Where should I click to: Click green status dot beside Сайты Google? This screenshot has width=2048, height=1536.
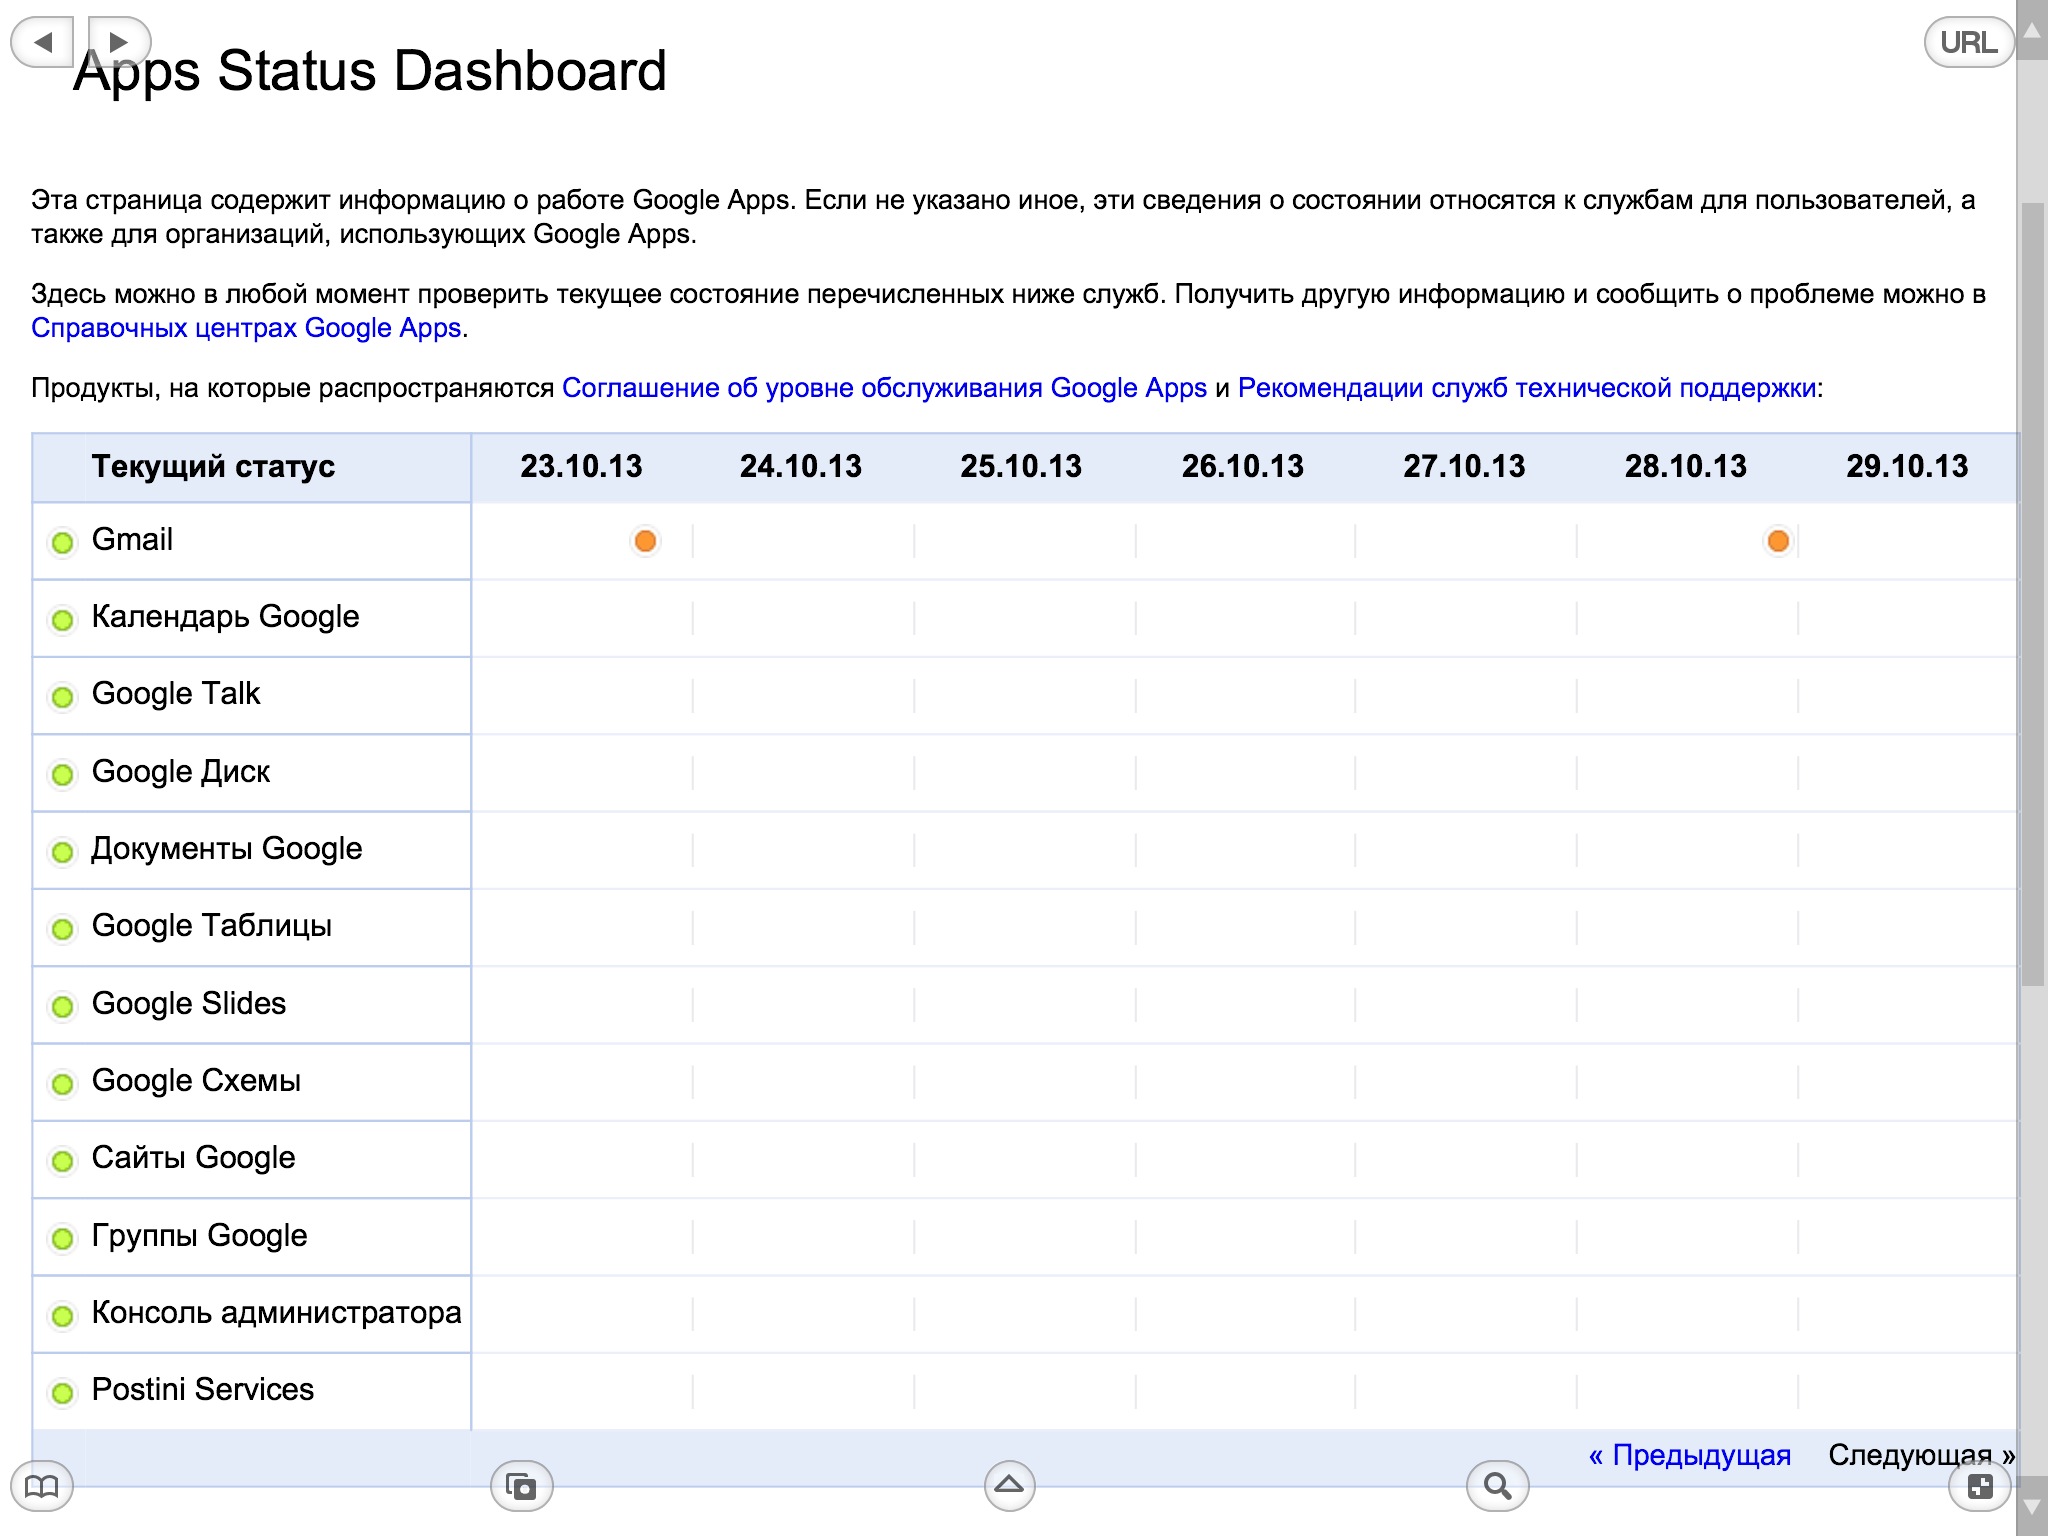(x=62, y=1161)
